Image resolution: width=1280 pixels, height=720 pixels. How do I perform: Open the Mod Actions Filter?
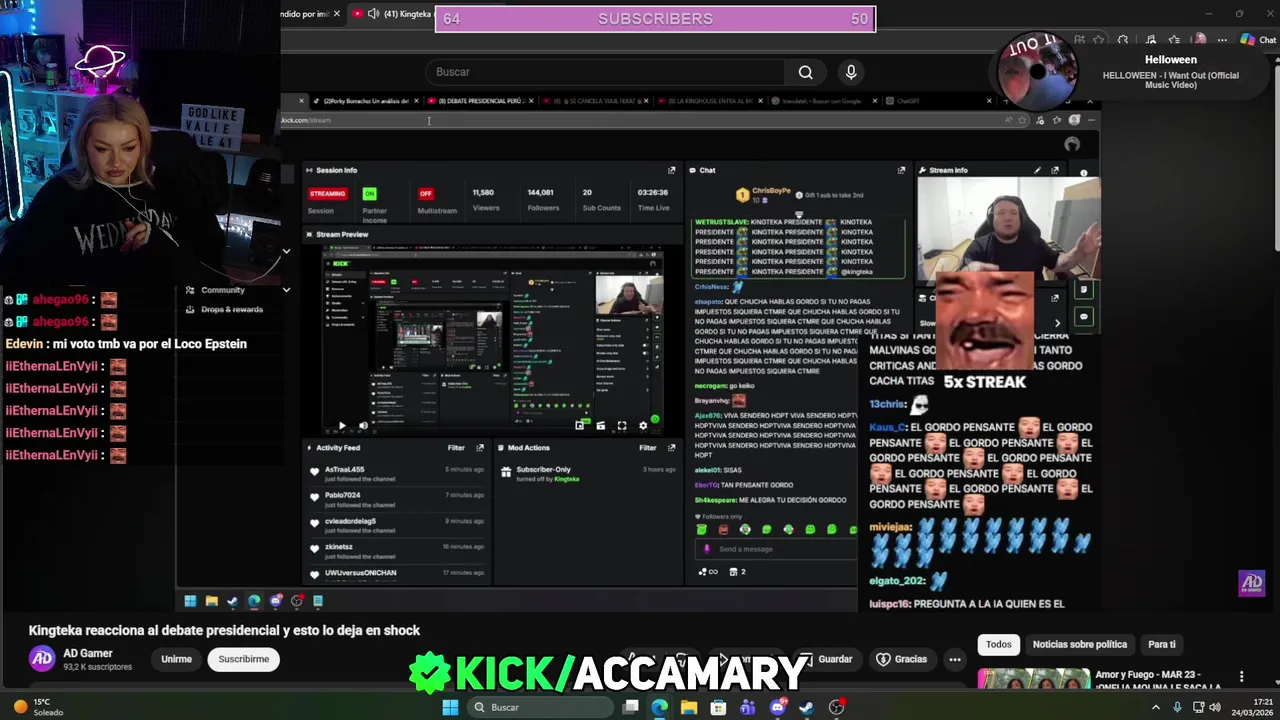(647, 448)
